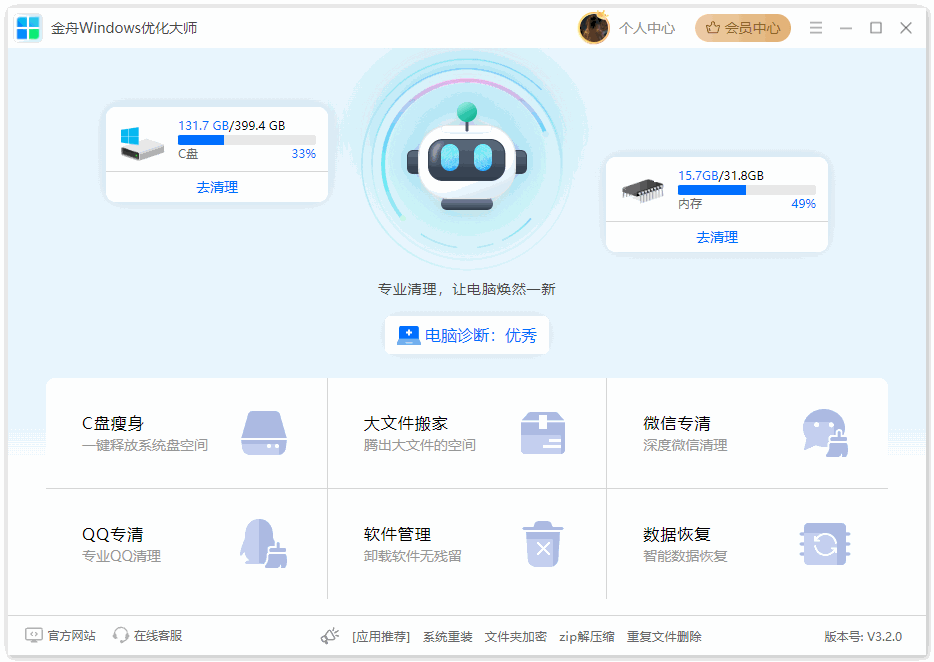Viewport: 934px width, 662px height.
Task: Click 去清理 under the 内存 card
Action: tap(717, 237)
